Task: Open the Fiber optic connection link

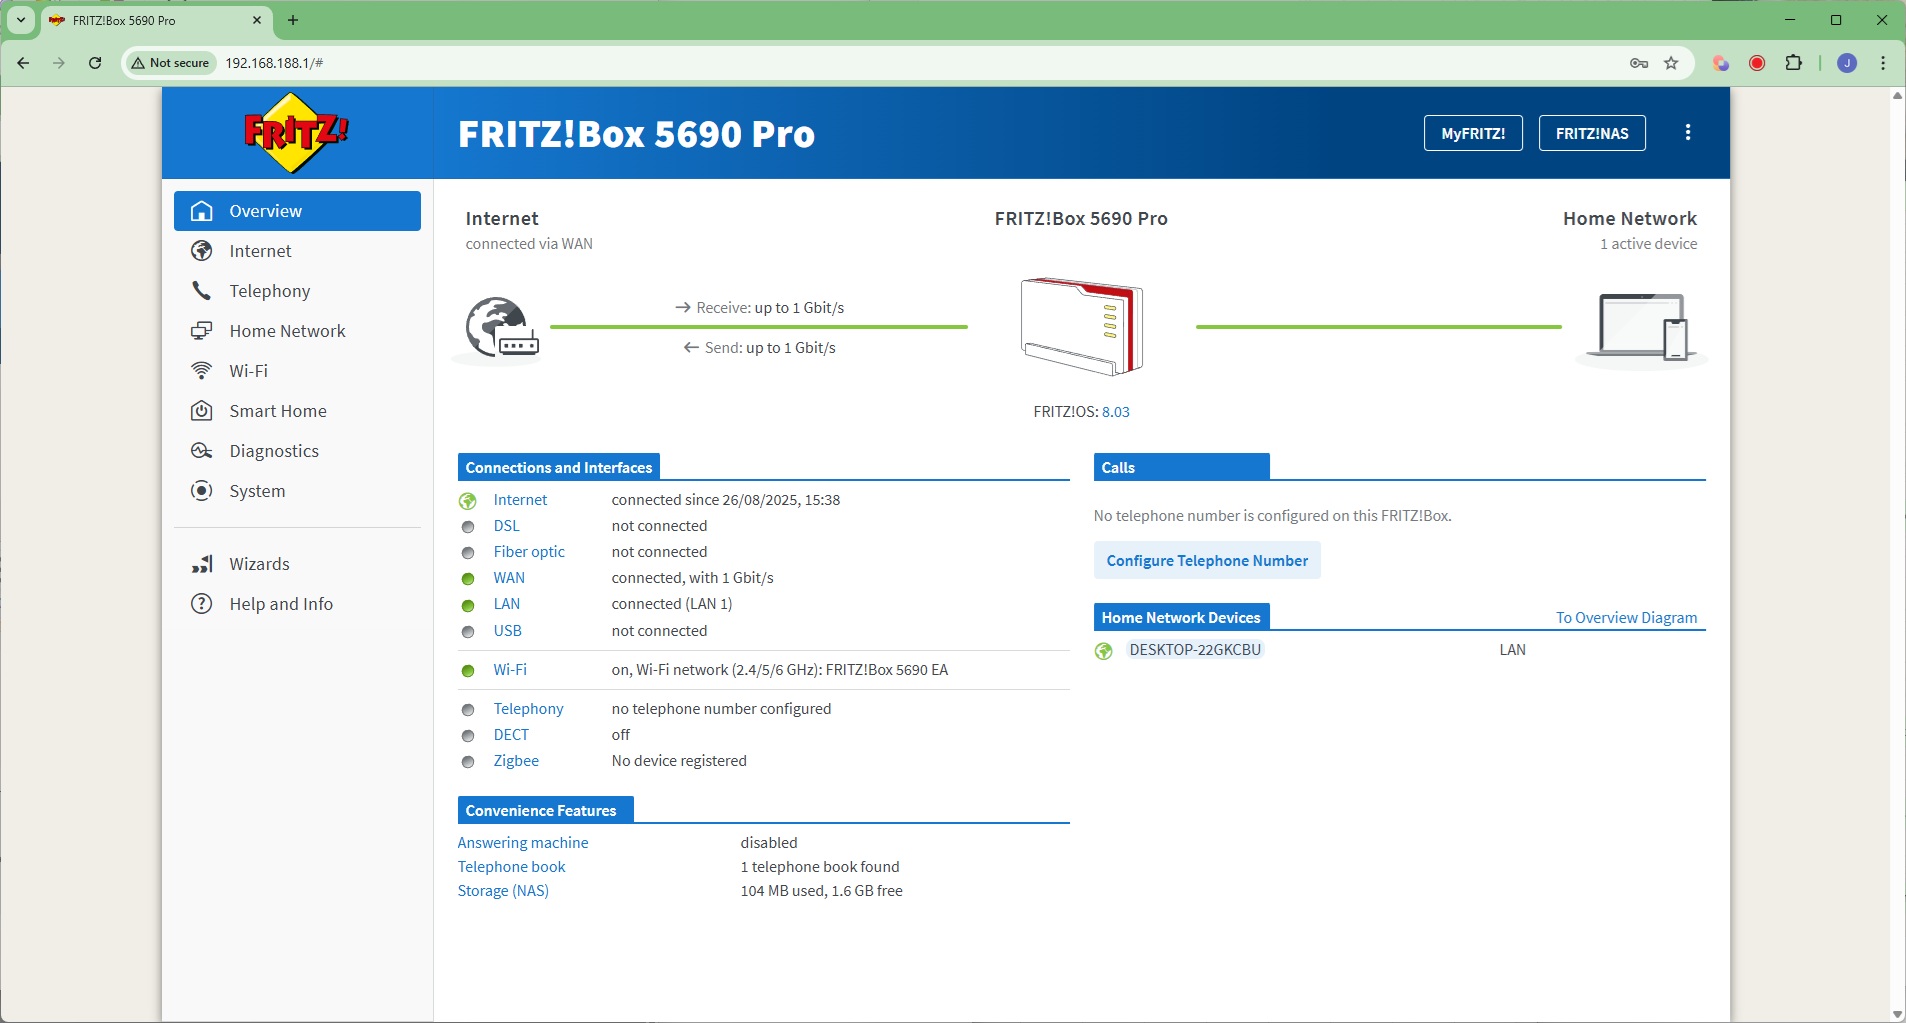Action: coord(529,552)
